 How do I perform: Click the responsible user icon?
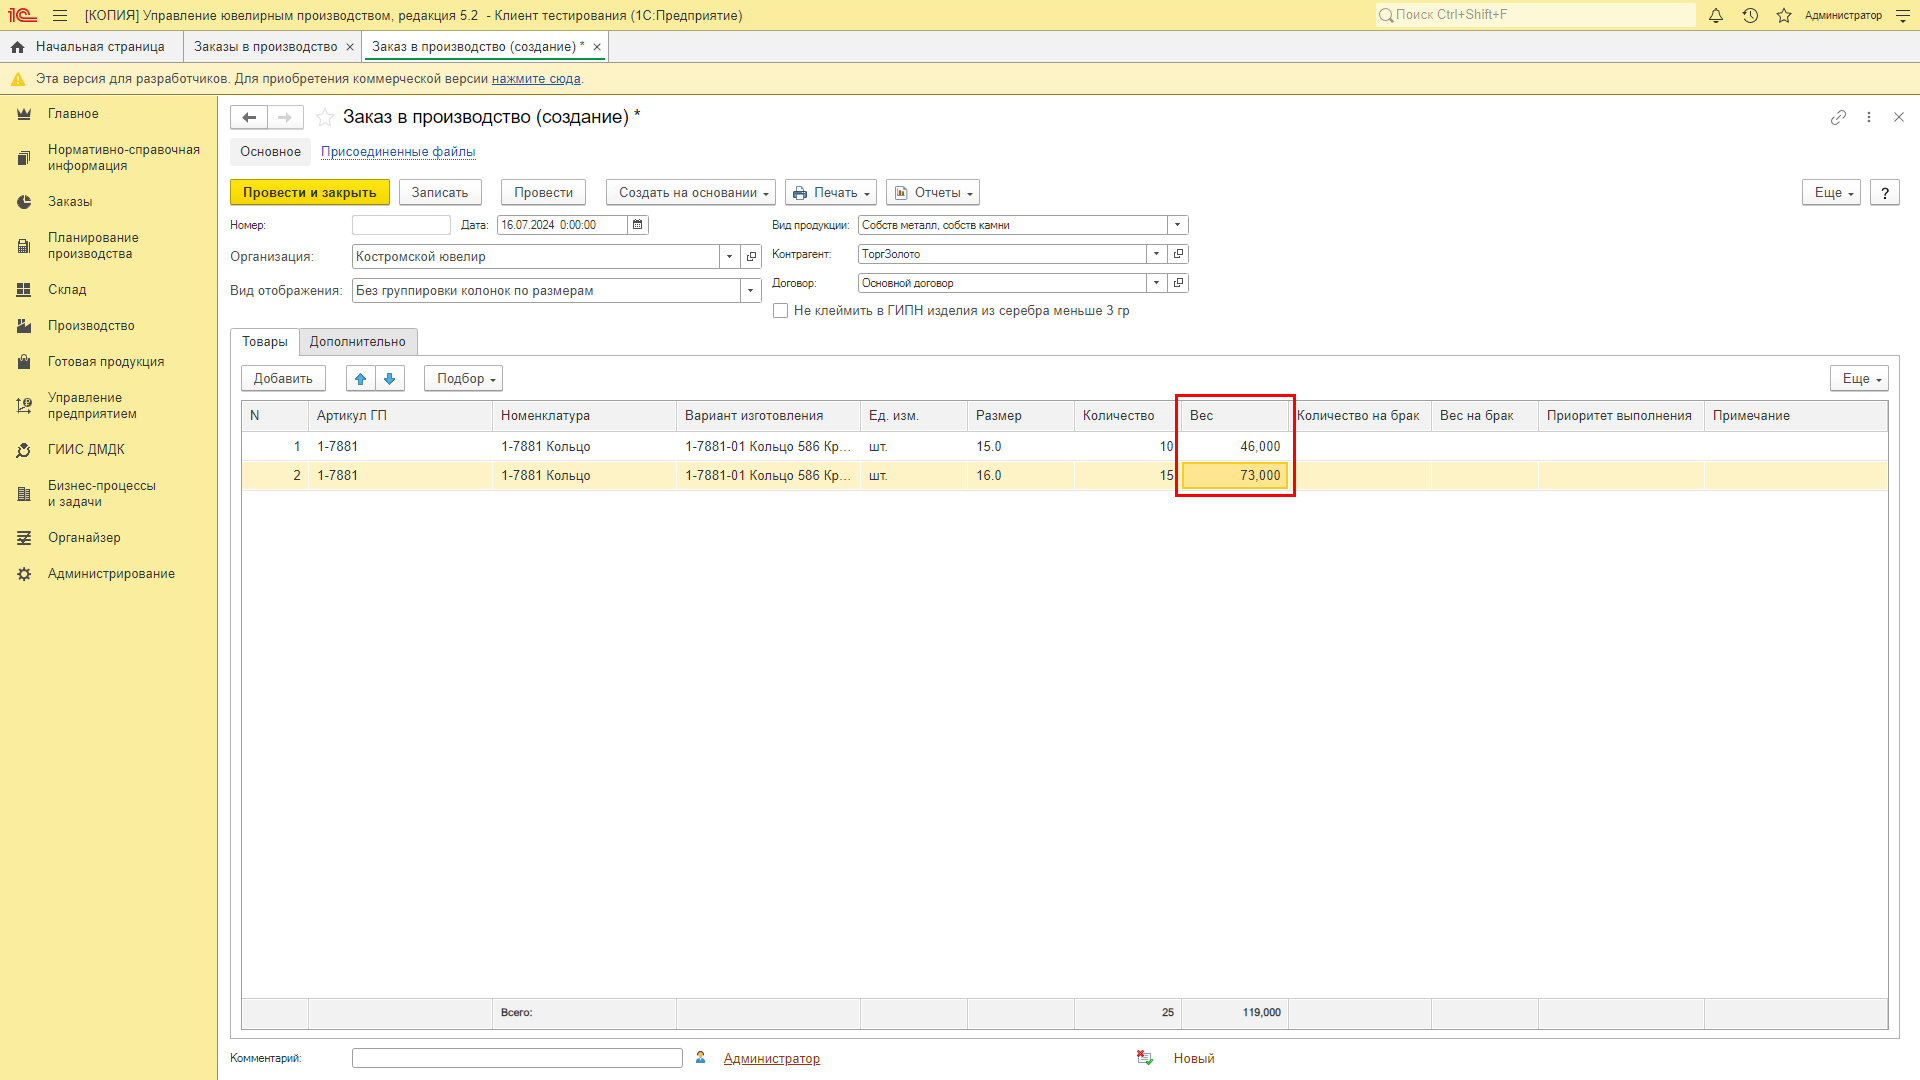point(701,1058)
